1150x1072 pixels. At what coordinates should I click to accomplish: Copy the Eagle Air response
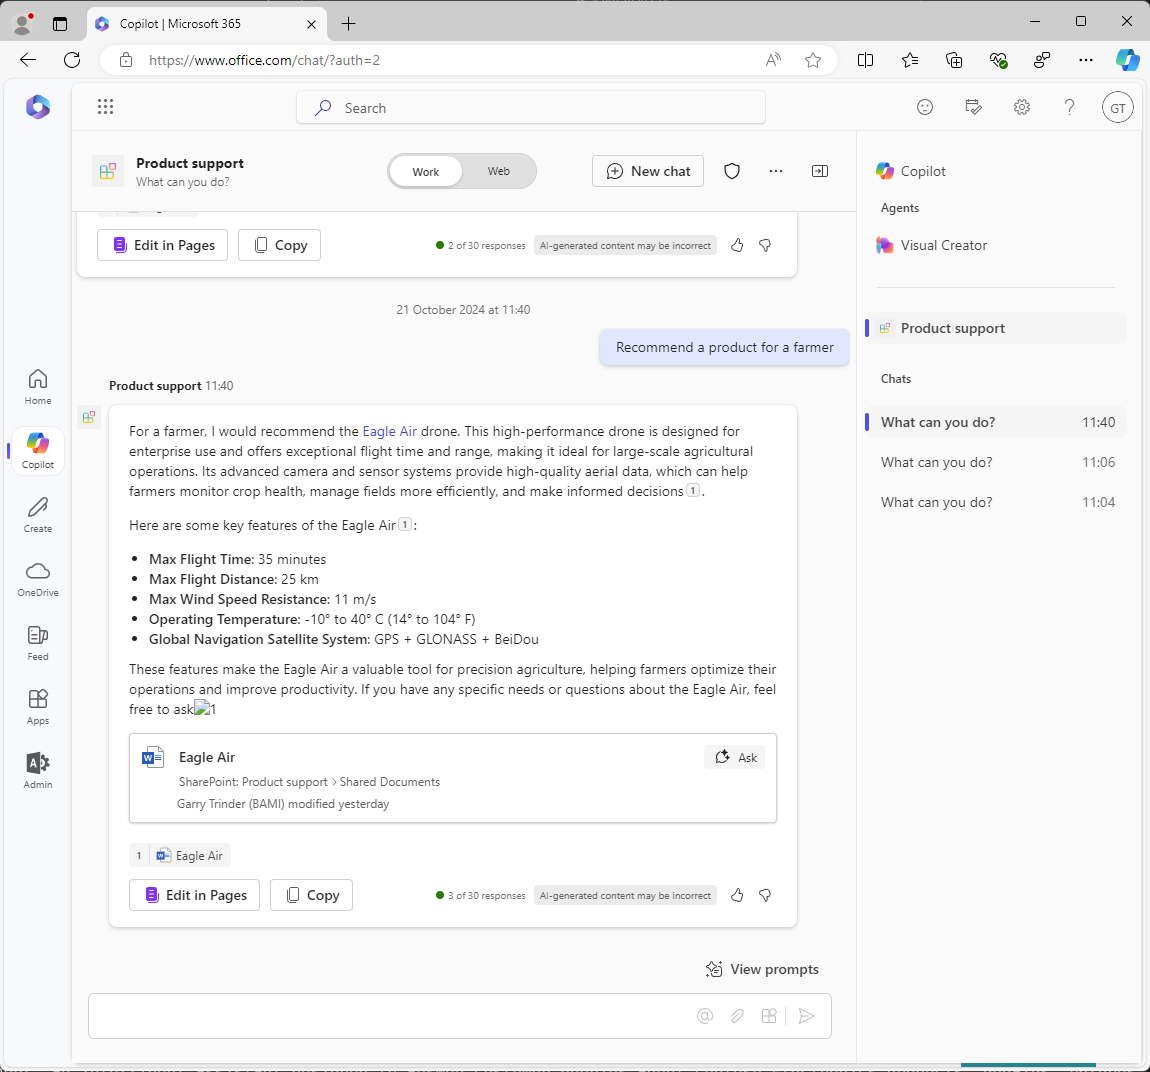pos(312,895)
